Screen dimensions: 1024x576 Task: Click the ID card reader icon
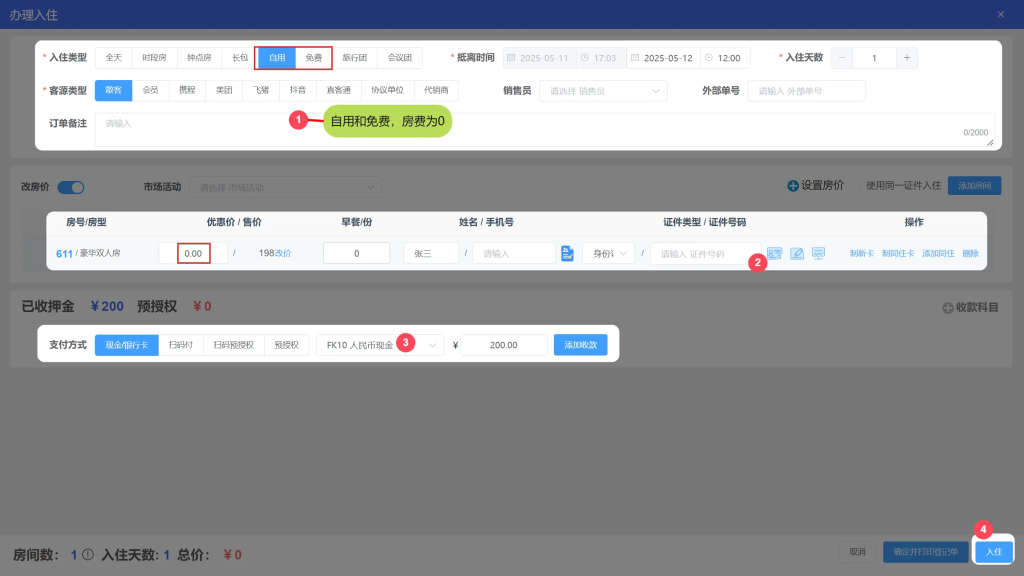[774, 254]
